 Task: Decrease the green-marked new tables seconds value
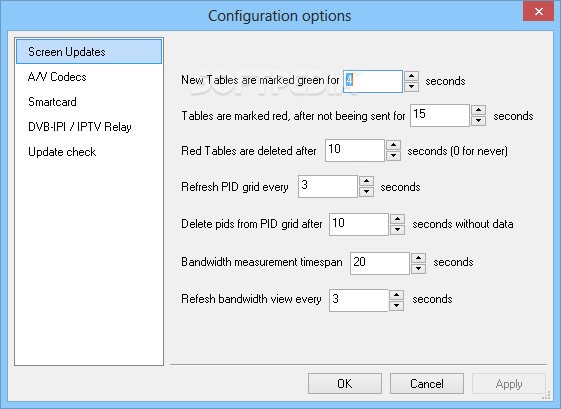coord(411,87)
